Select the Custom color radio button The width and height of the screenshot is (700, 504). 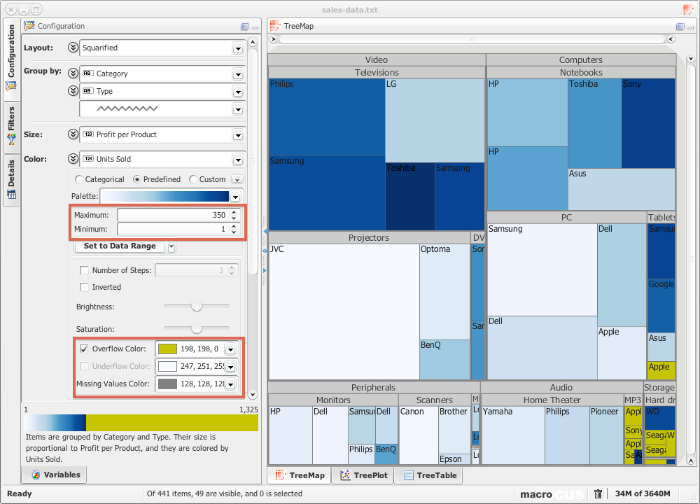coord(193,179)
